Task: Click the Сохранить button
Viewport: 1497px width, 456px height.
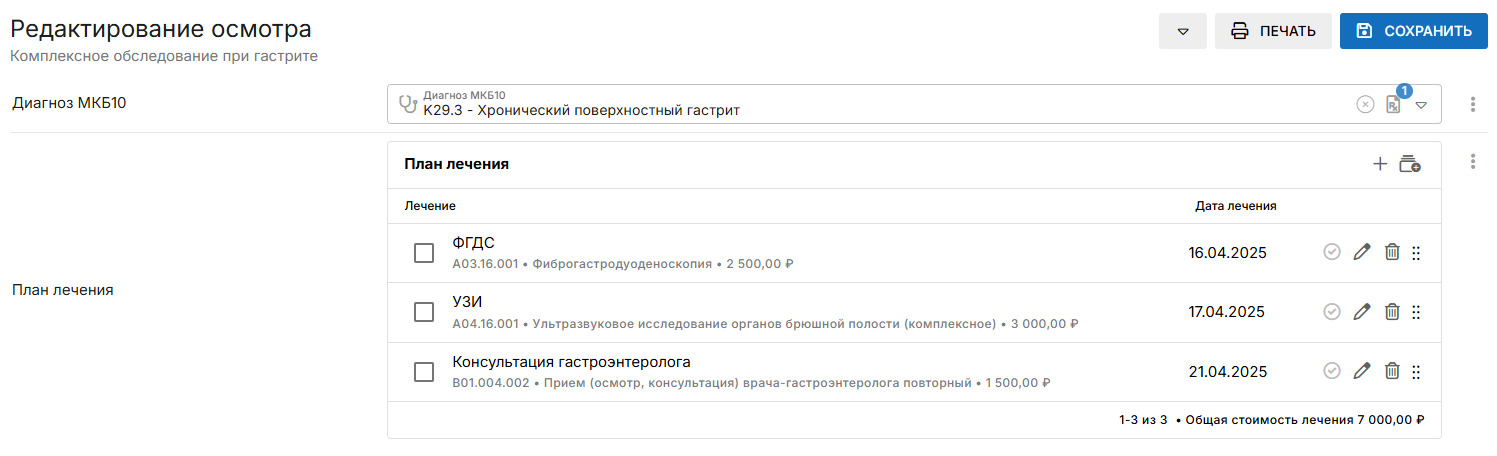Action: pyautogui.click(x=1414, y=31)
